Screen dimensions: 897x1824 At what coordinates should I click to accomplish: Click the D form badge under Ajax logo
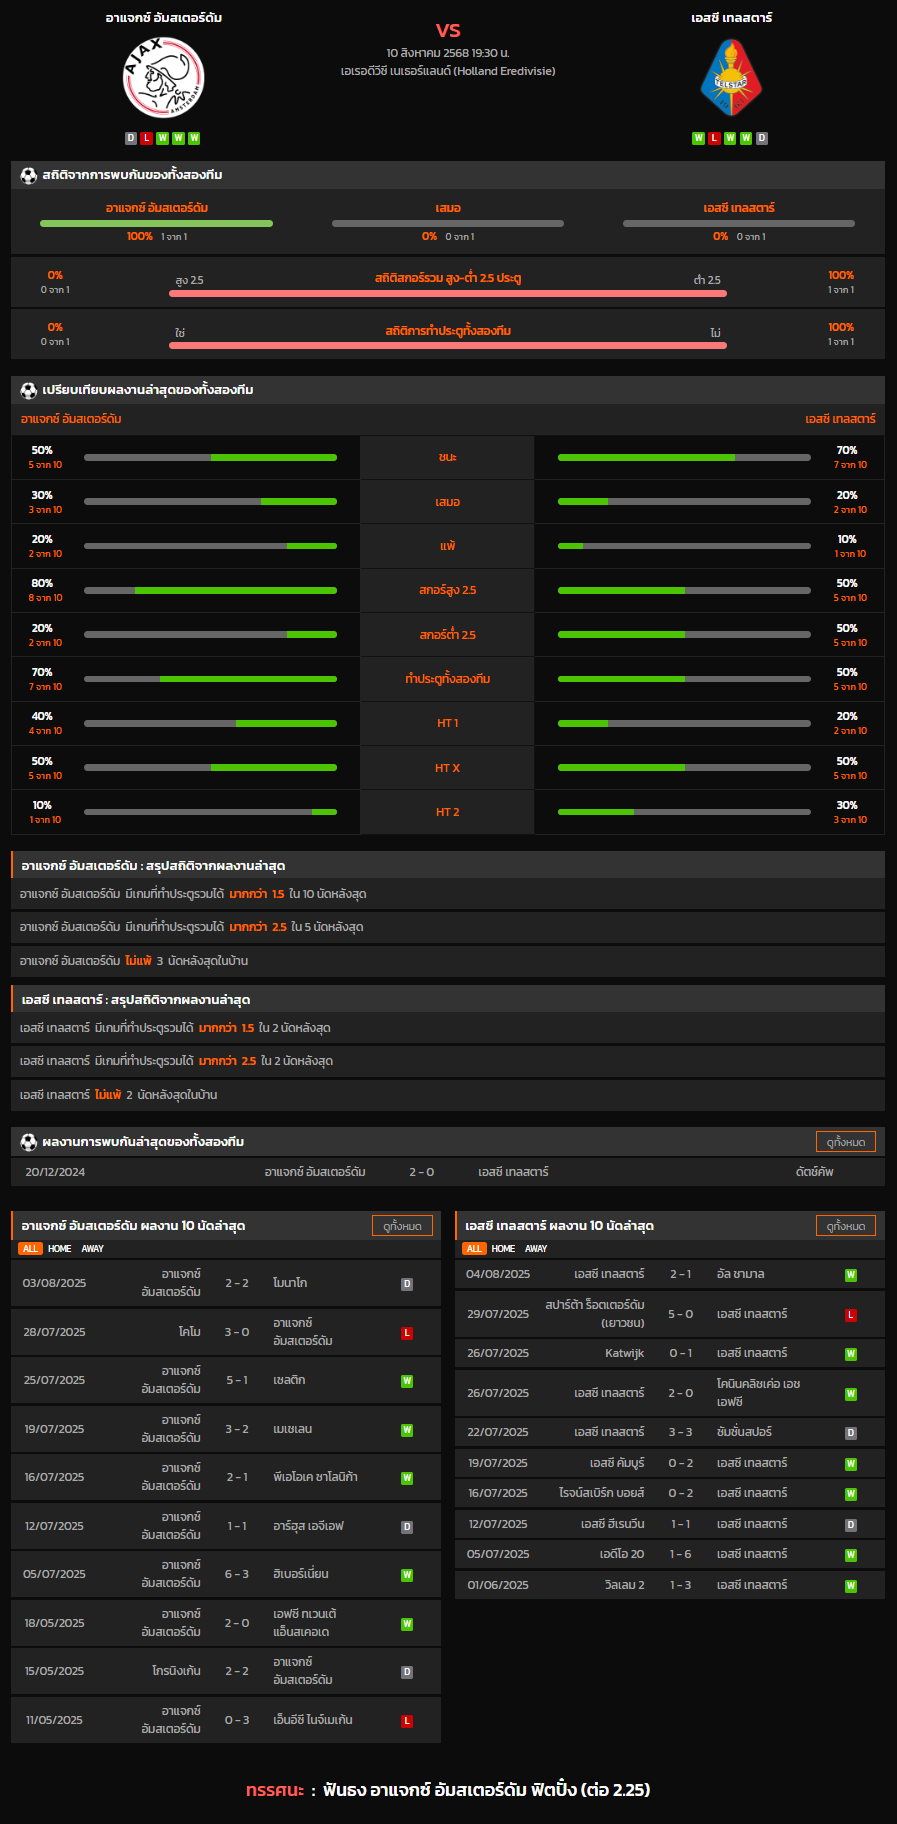tap(131, 138)
